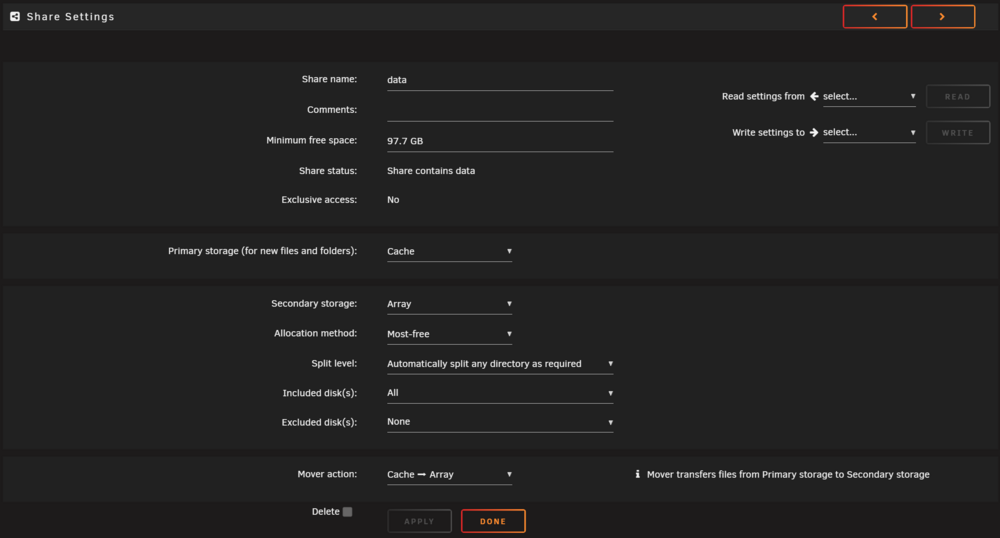Screen dimensions: 1000x538
Task: Click the Share name field containing data
Action: 500,80
